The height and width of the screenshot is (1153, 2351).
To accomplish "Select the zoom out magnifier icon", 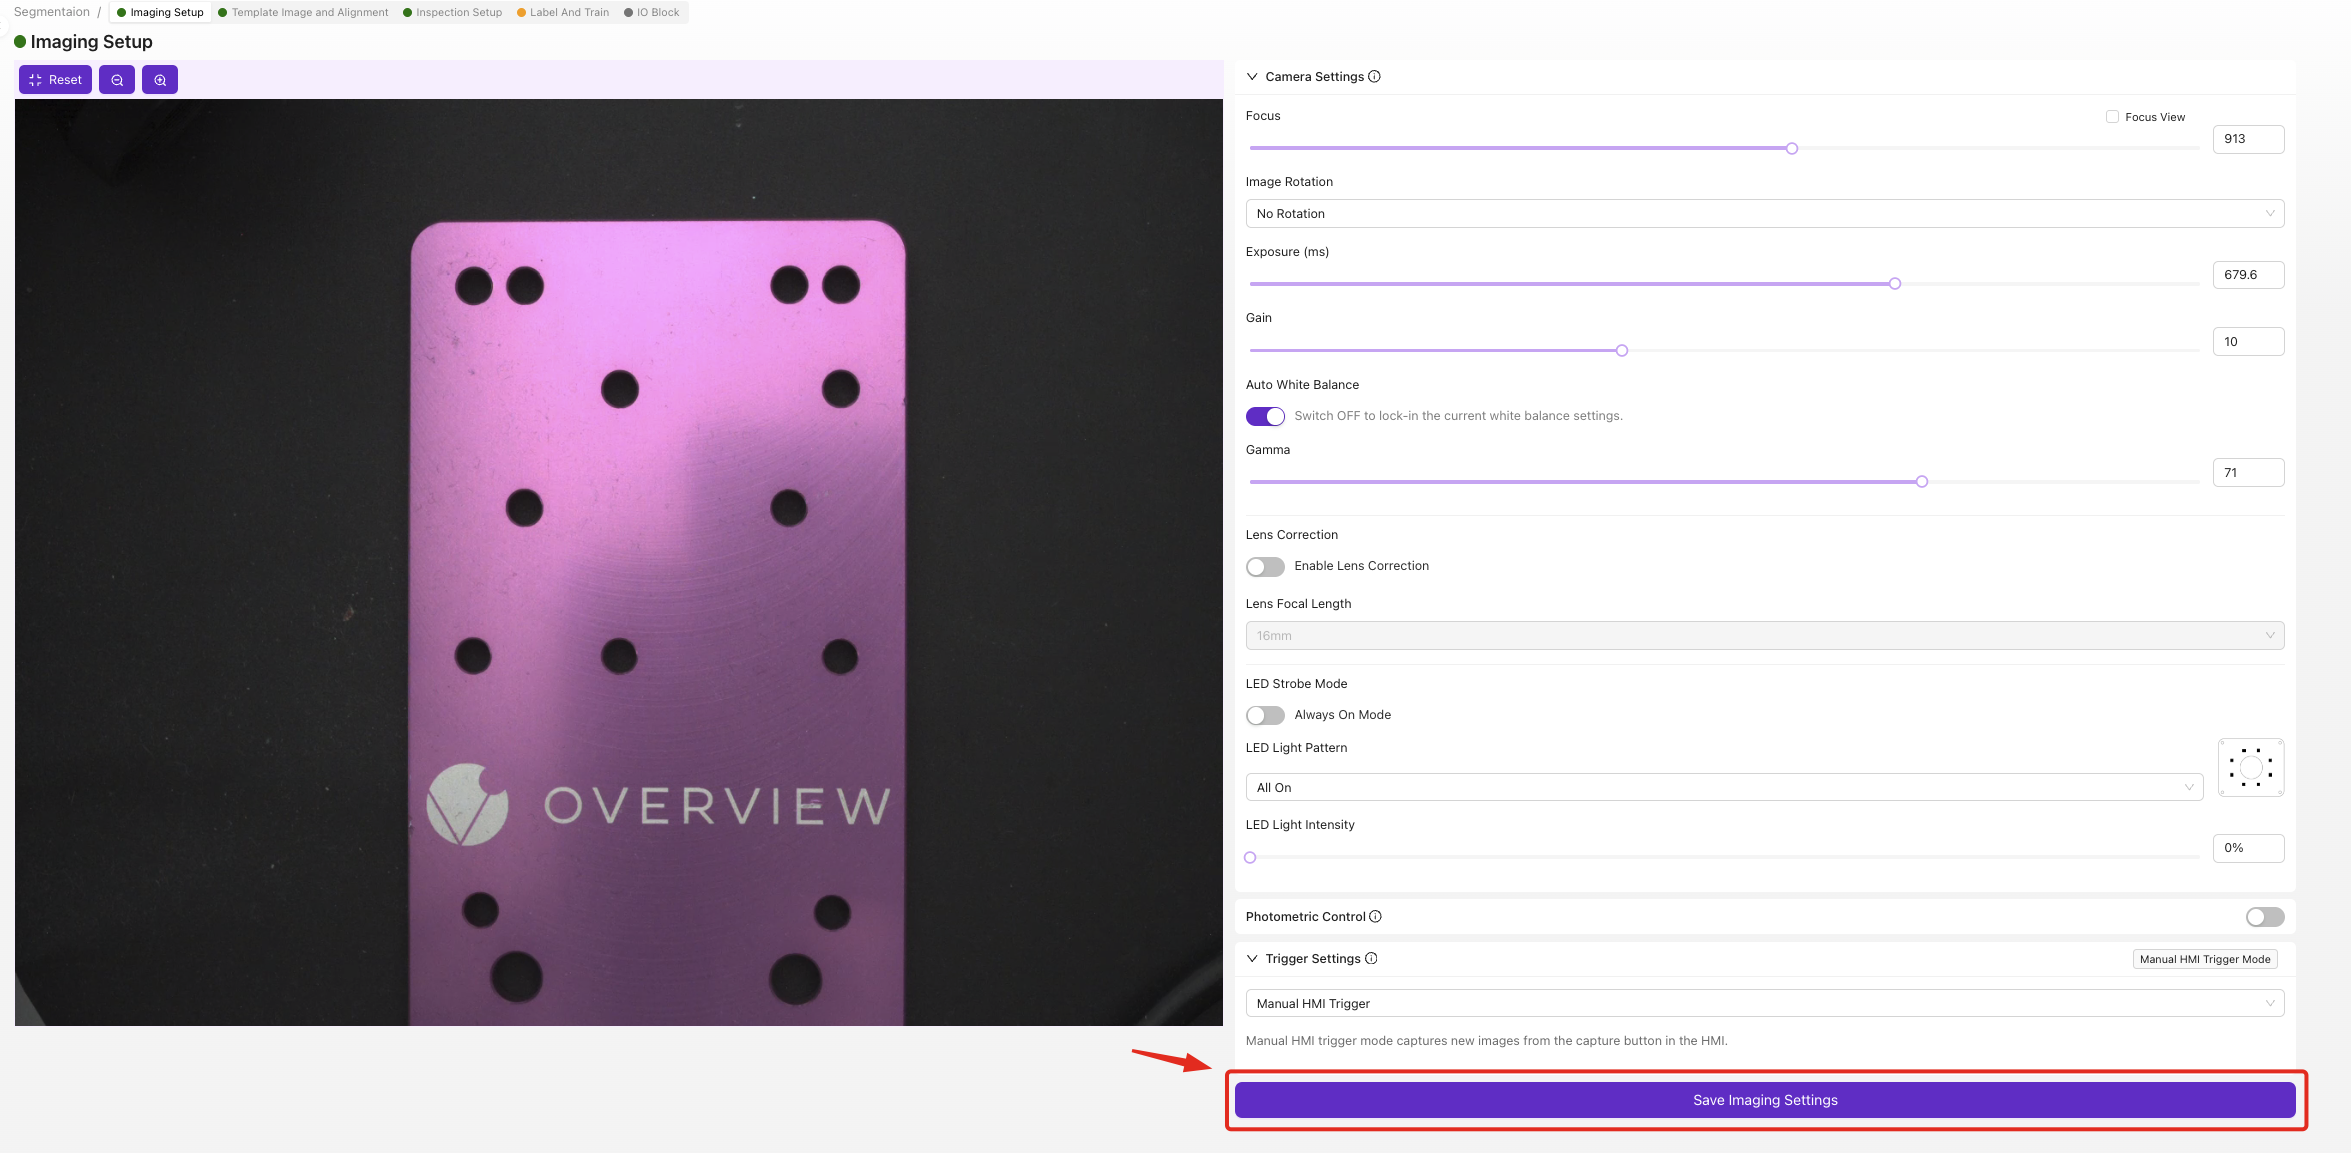I will tap(117, 79).
